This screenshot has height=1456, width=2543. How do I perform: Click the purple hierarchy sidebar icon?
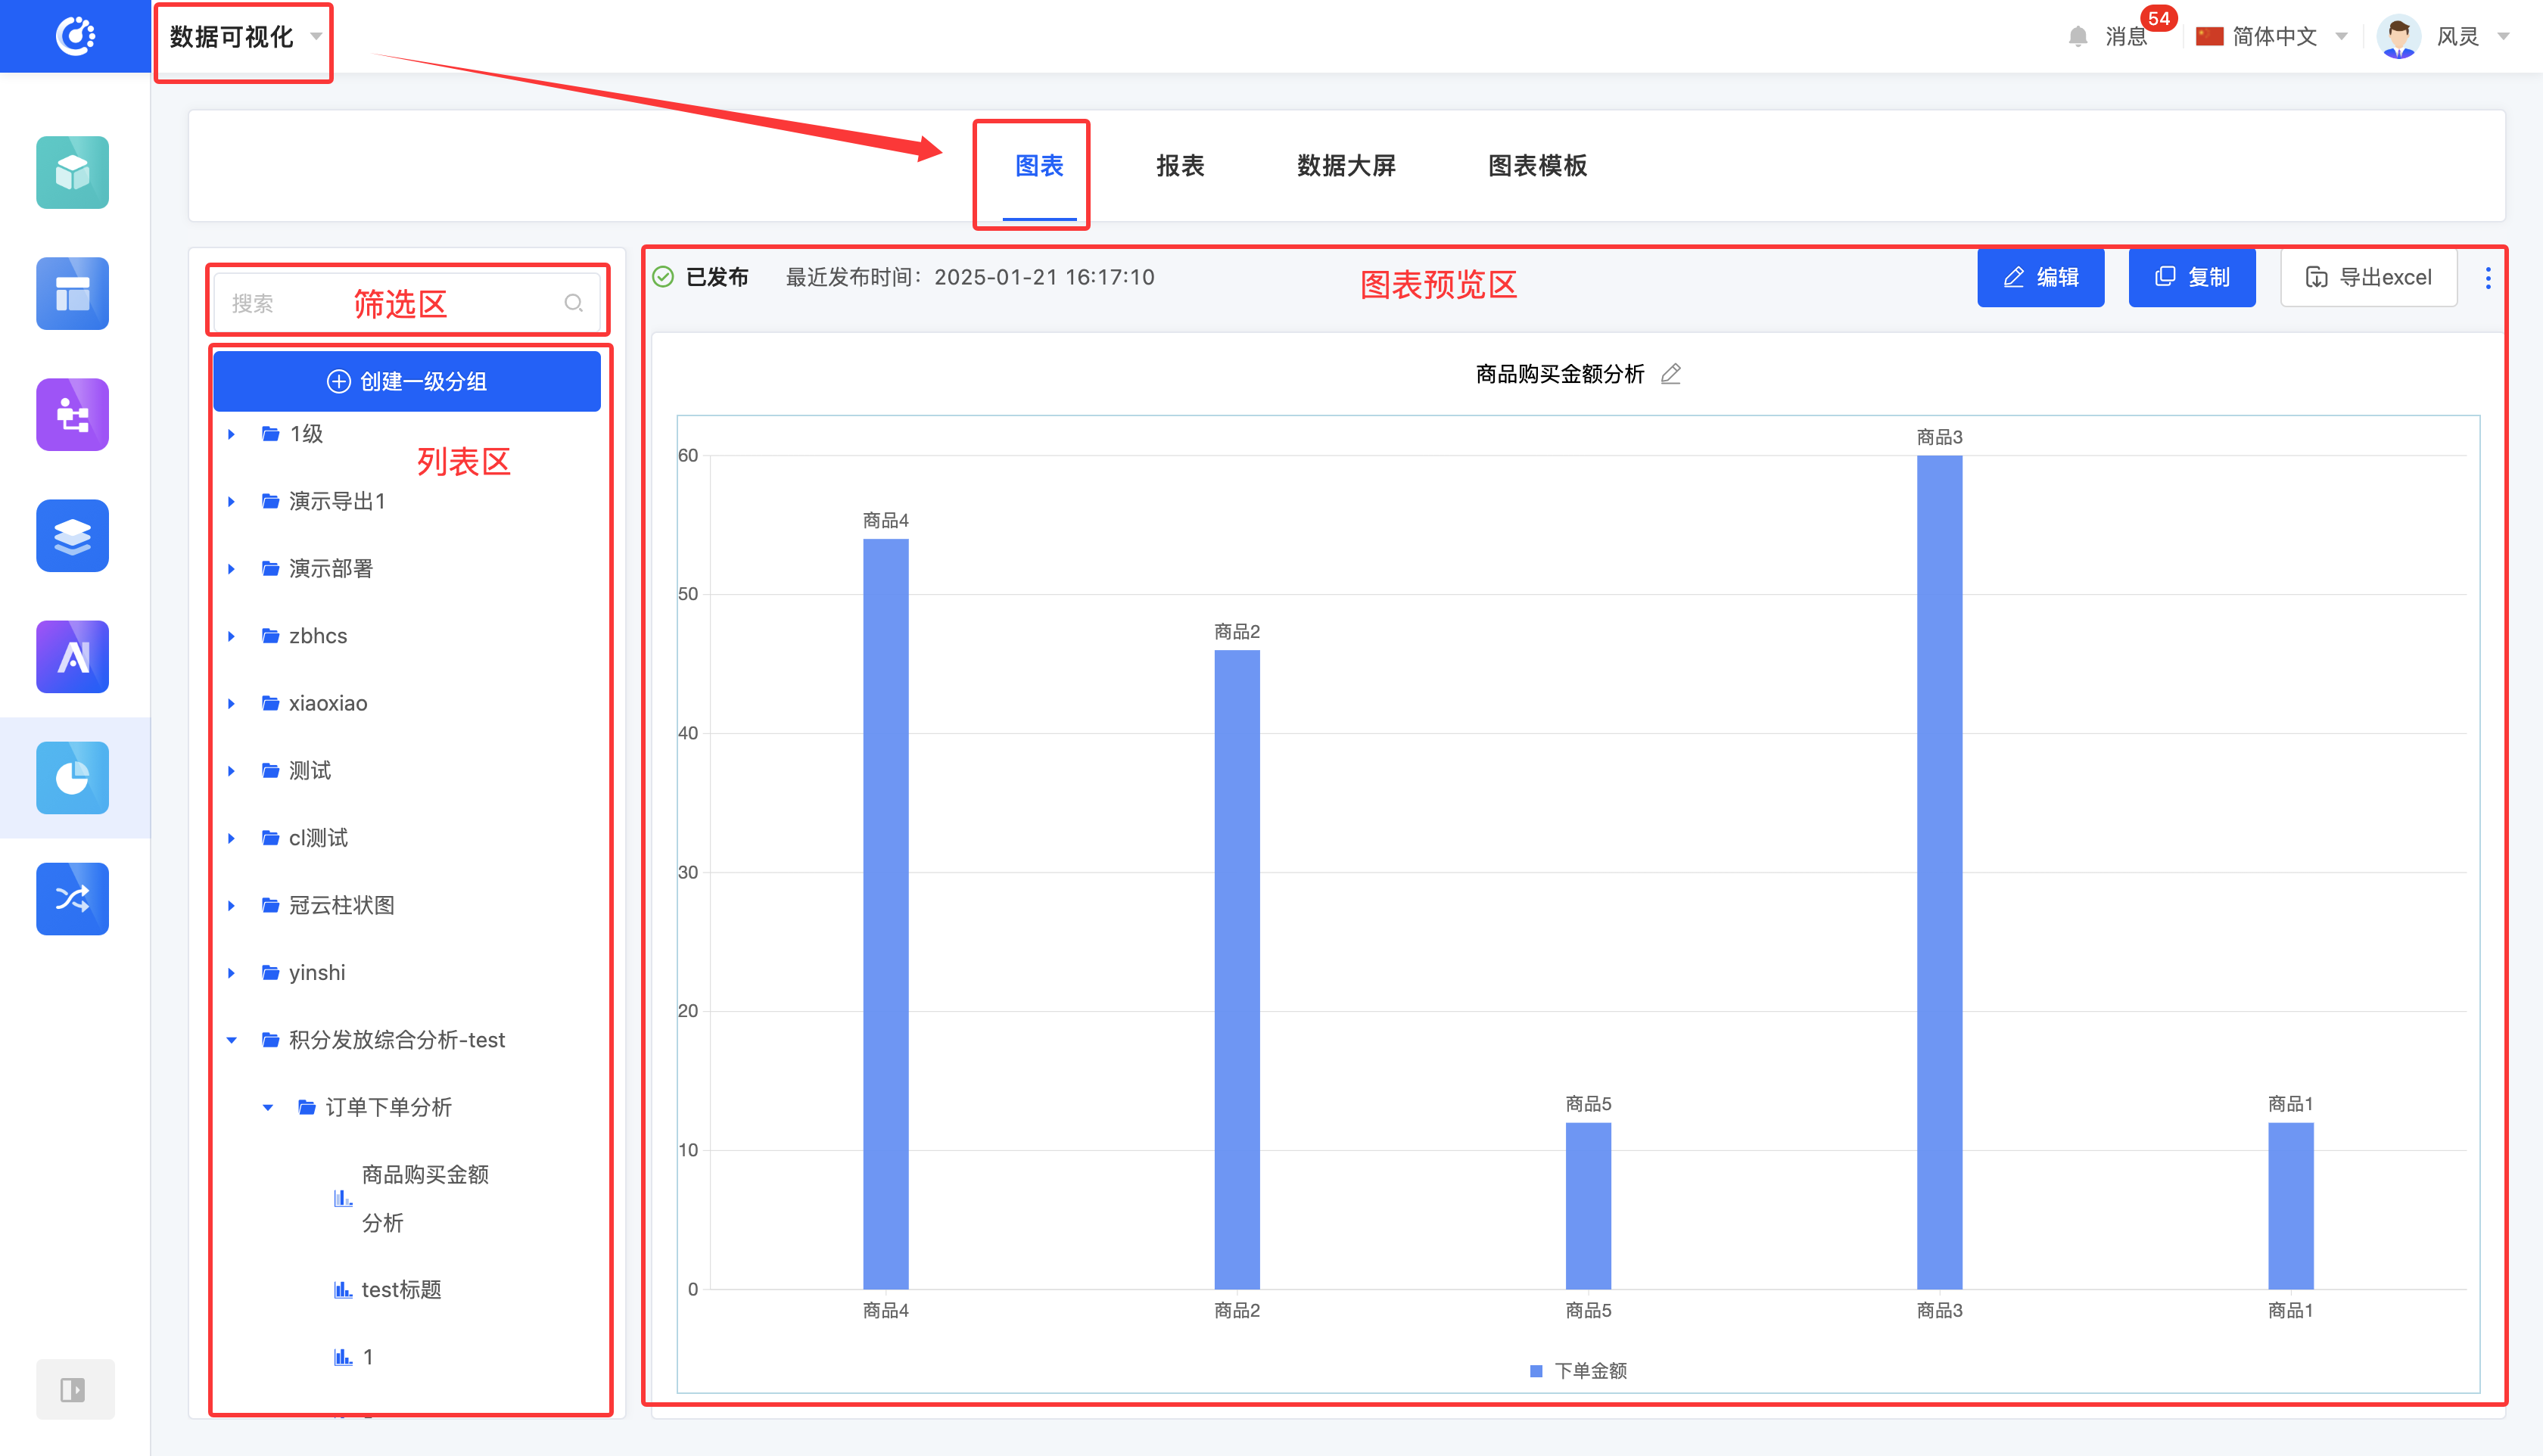[72, 414]
